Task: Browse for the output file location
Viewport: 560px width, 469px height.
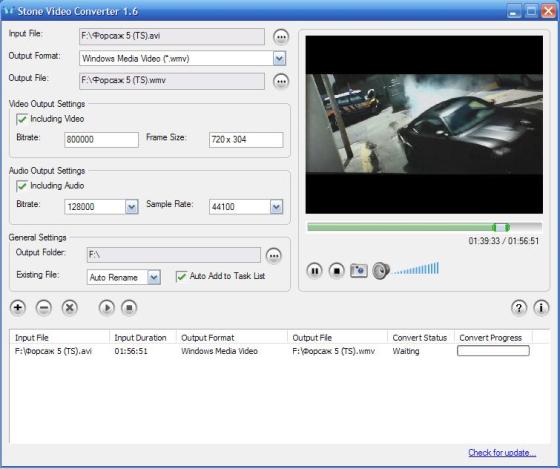Action: pyautogui.click(x=281, y=81)
